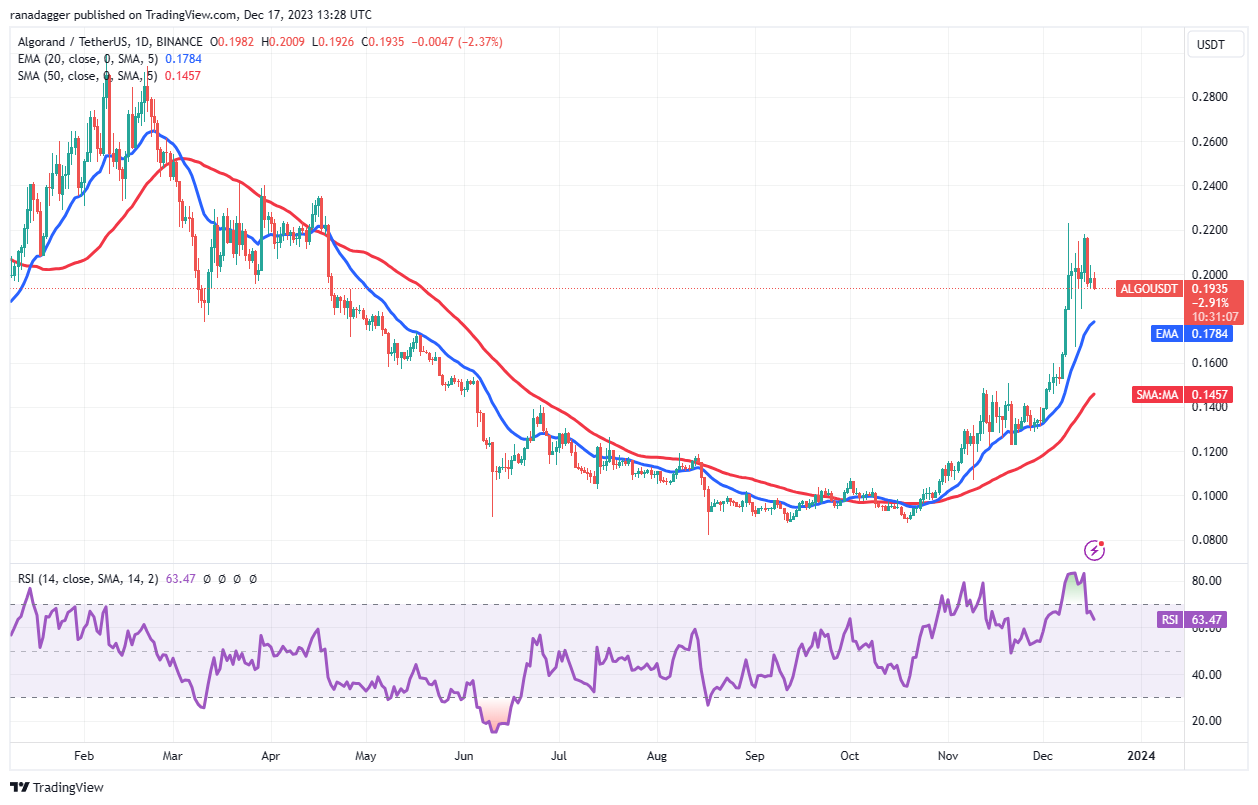Click the Feb label on the time axis
The image size is (1258, 805).
pyautogui.click(x=84, y=757)
